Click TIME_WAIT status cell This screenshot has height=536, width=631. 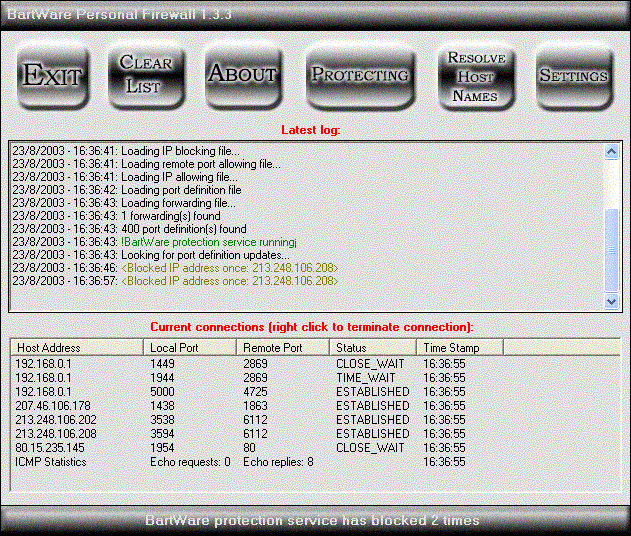coord(366,378)
